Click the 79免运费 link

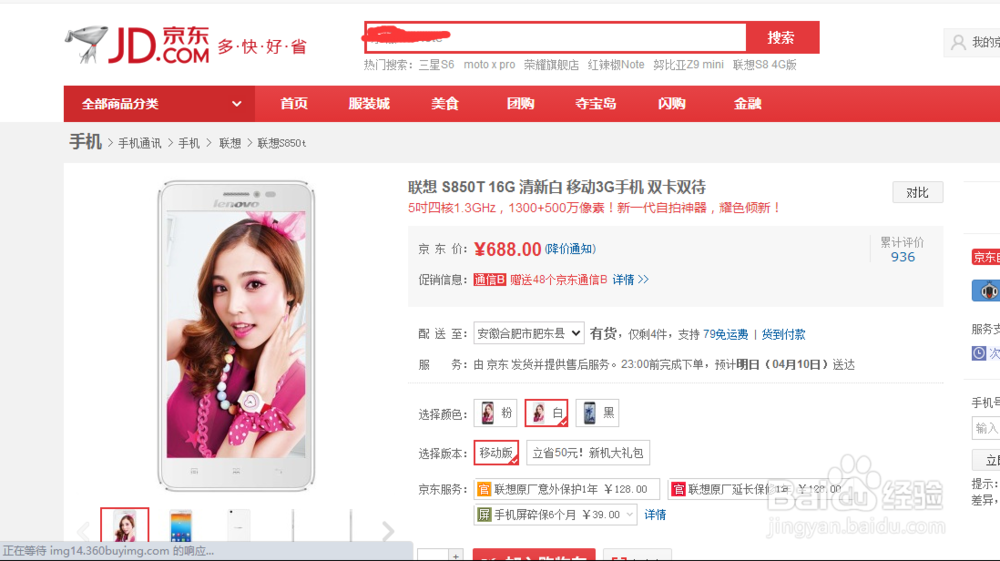point(726,334)
